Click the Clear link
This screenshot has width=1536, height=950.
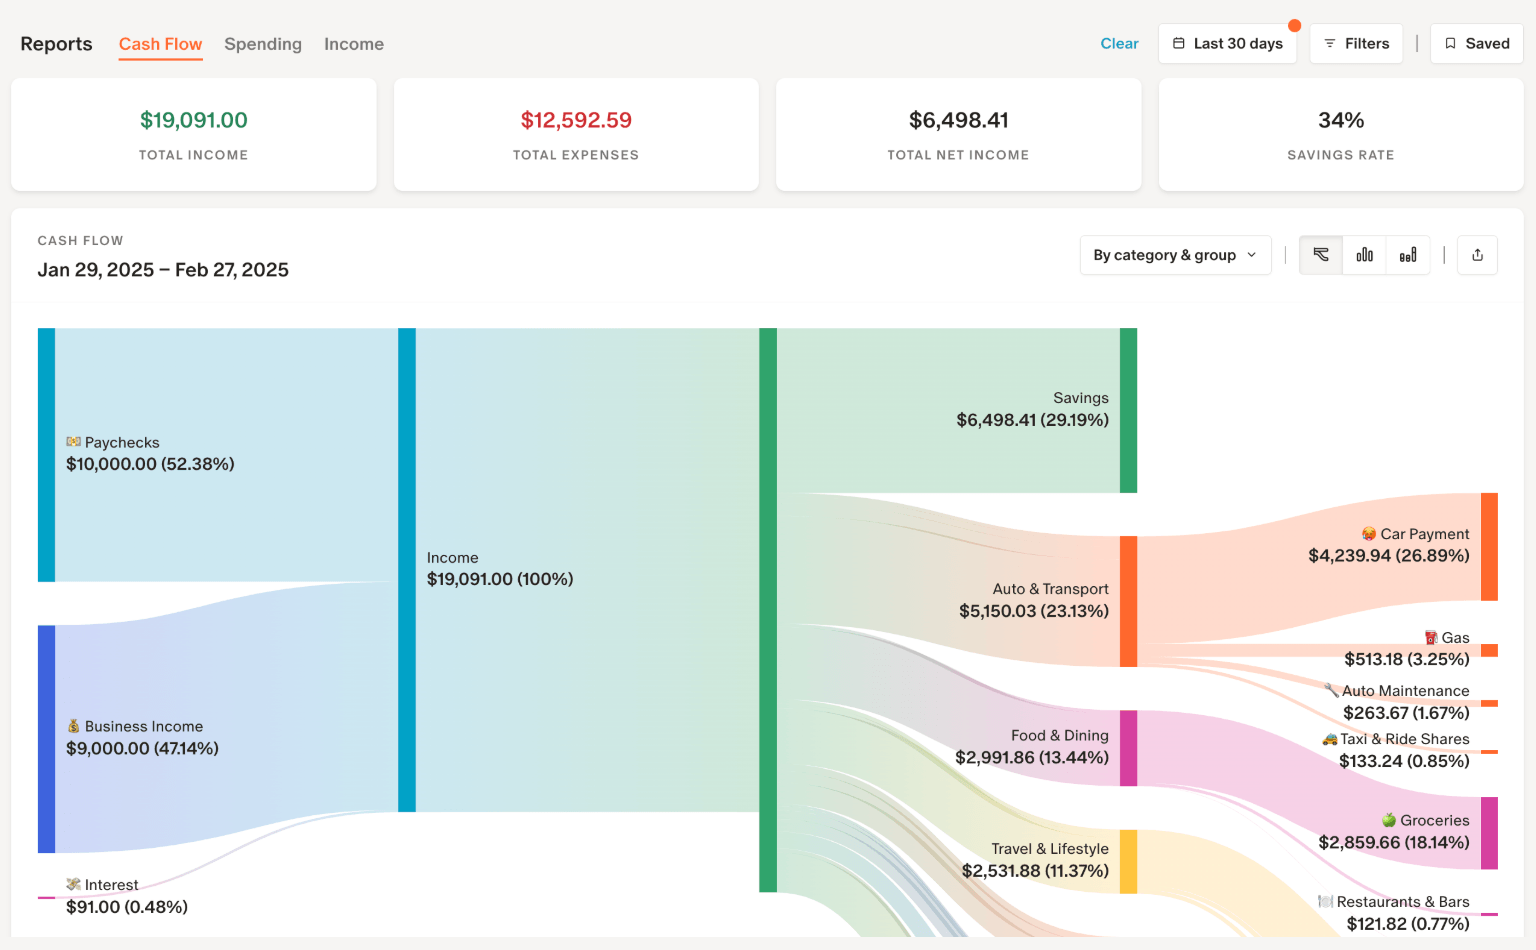[x=1119, y=43]
